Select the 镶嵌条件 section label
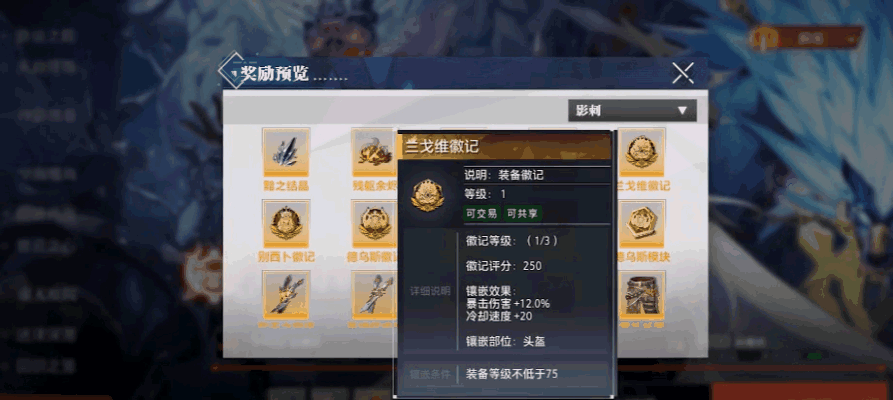893x400 pixels. tap(430, 374)
